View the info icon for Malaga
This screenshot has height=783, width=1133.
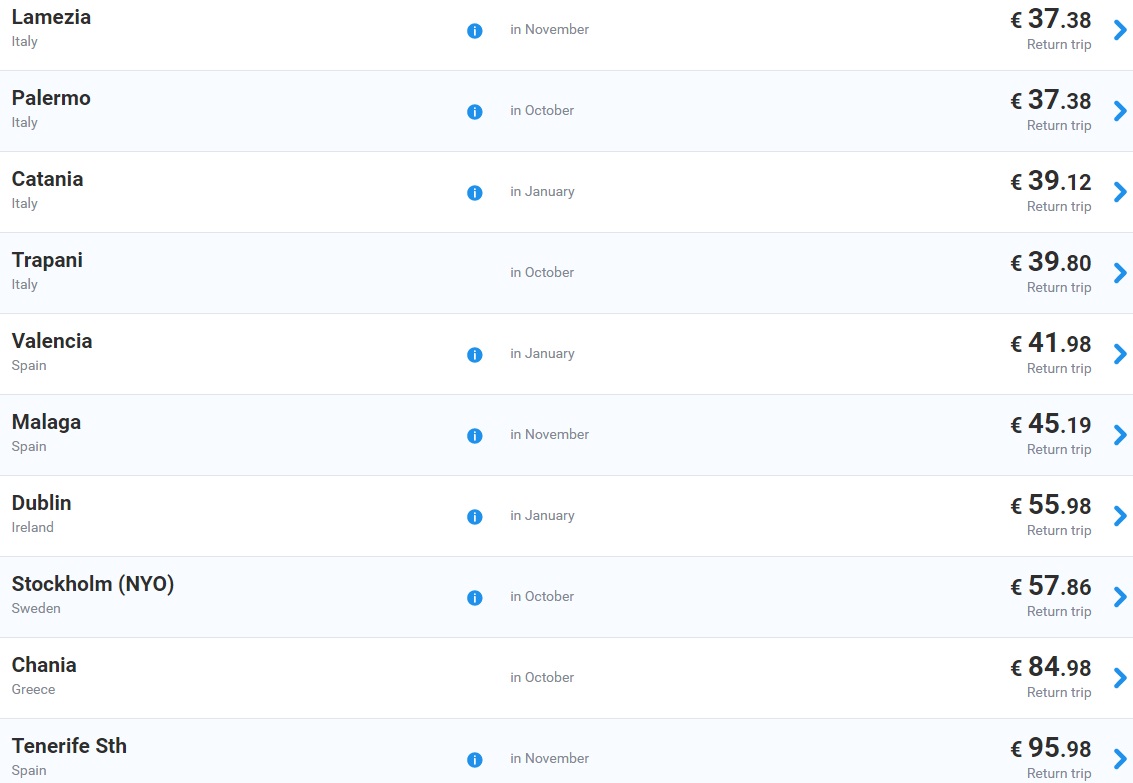click(x=475, y=436)
